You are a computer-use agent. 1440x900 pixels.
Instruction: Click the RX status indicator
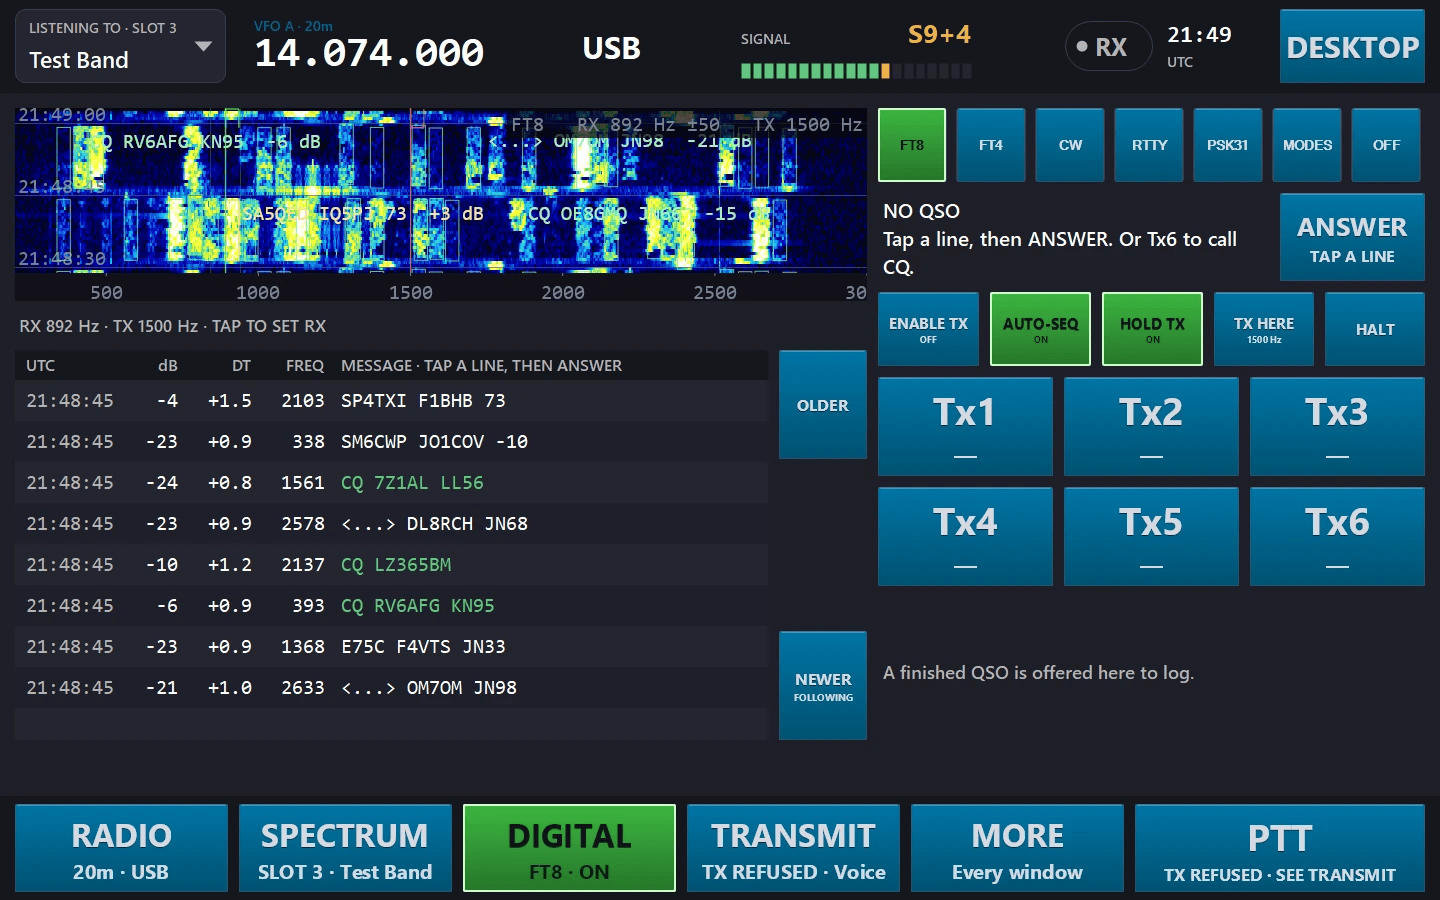1109,47
